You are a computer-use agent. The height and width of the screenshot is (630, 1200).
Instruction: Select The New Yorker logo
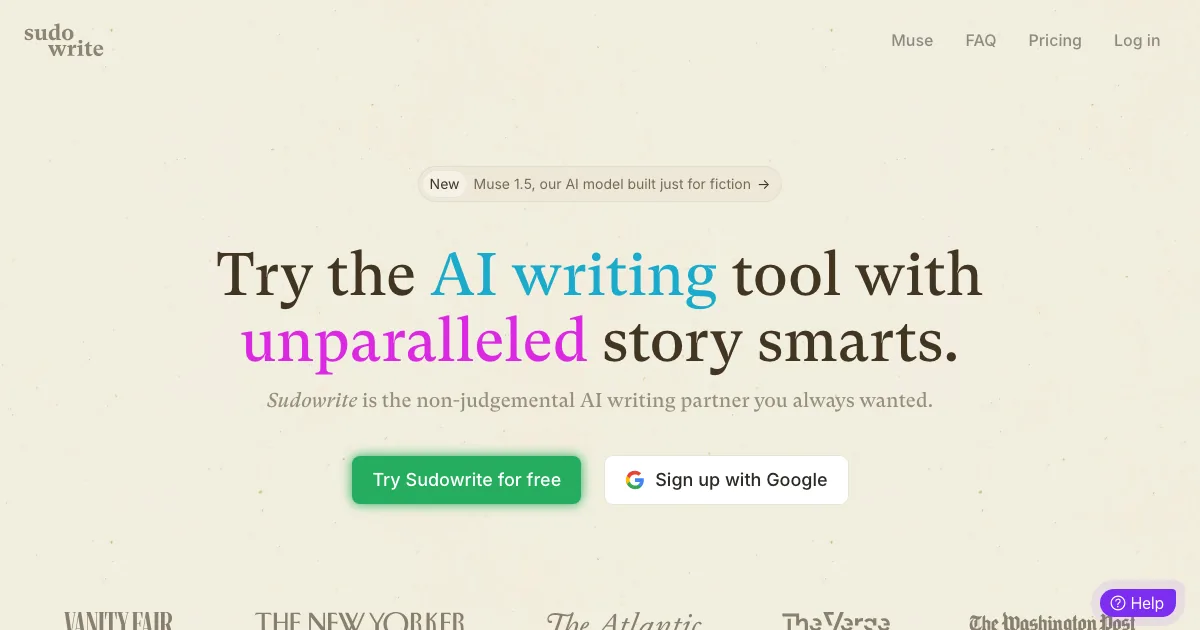click(360, 621)
